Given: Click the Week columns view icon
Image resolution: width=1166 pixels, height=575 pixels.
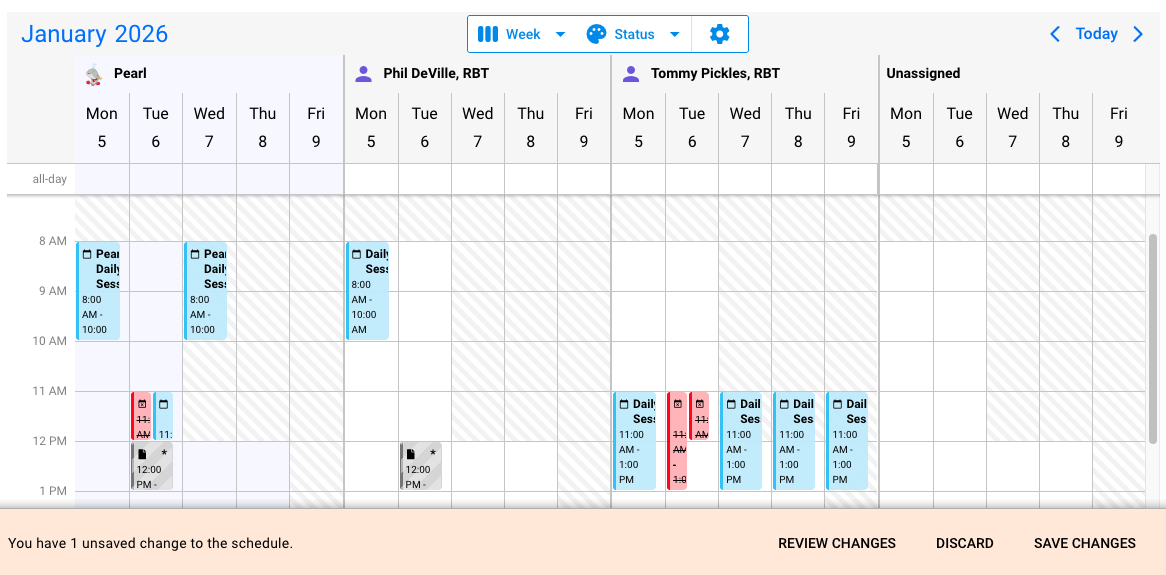Looking at the screenshot, I should tap(488, 34).
